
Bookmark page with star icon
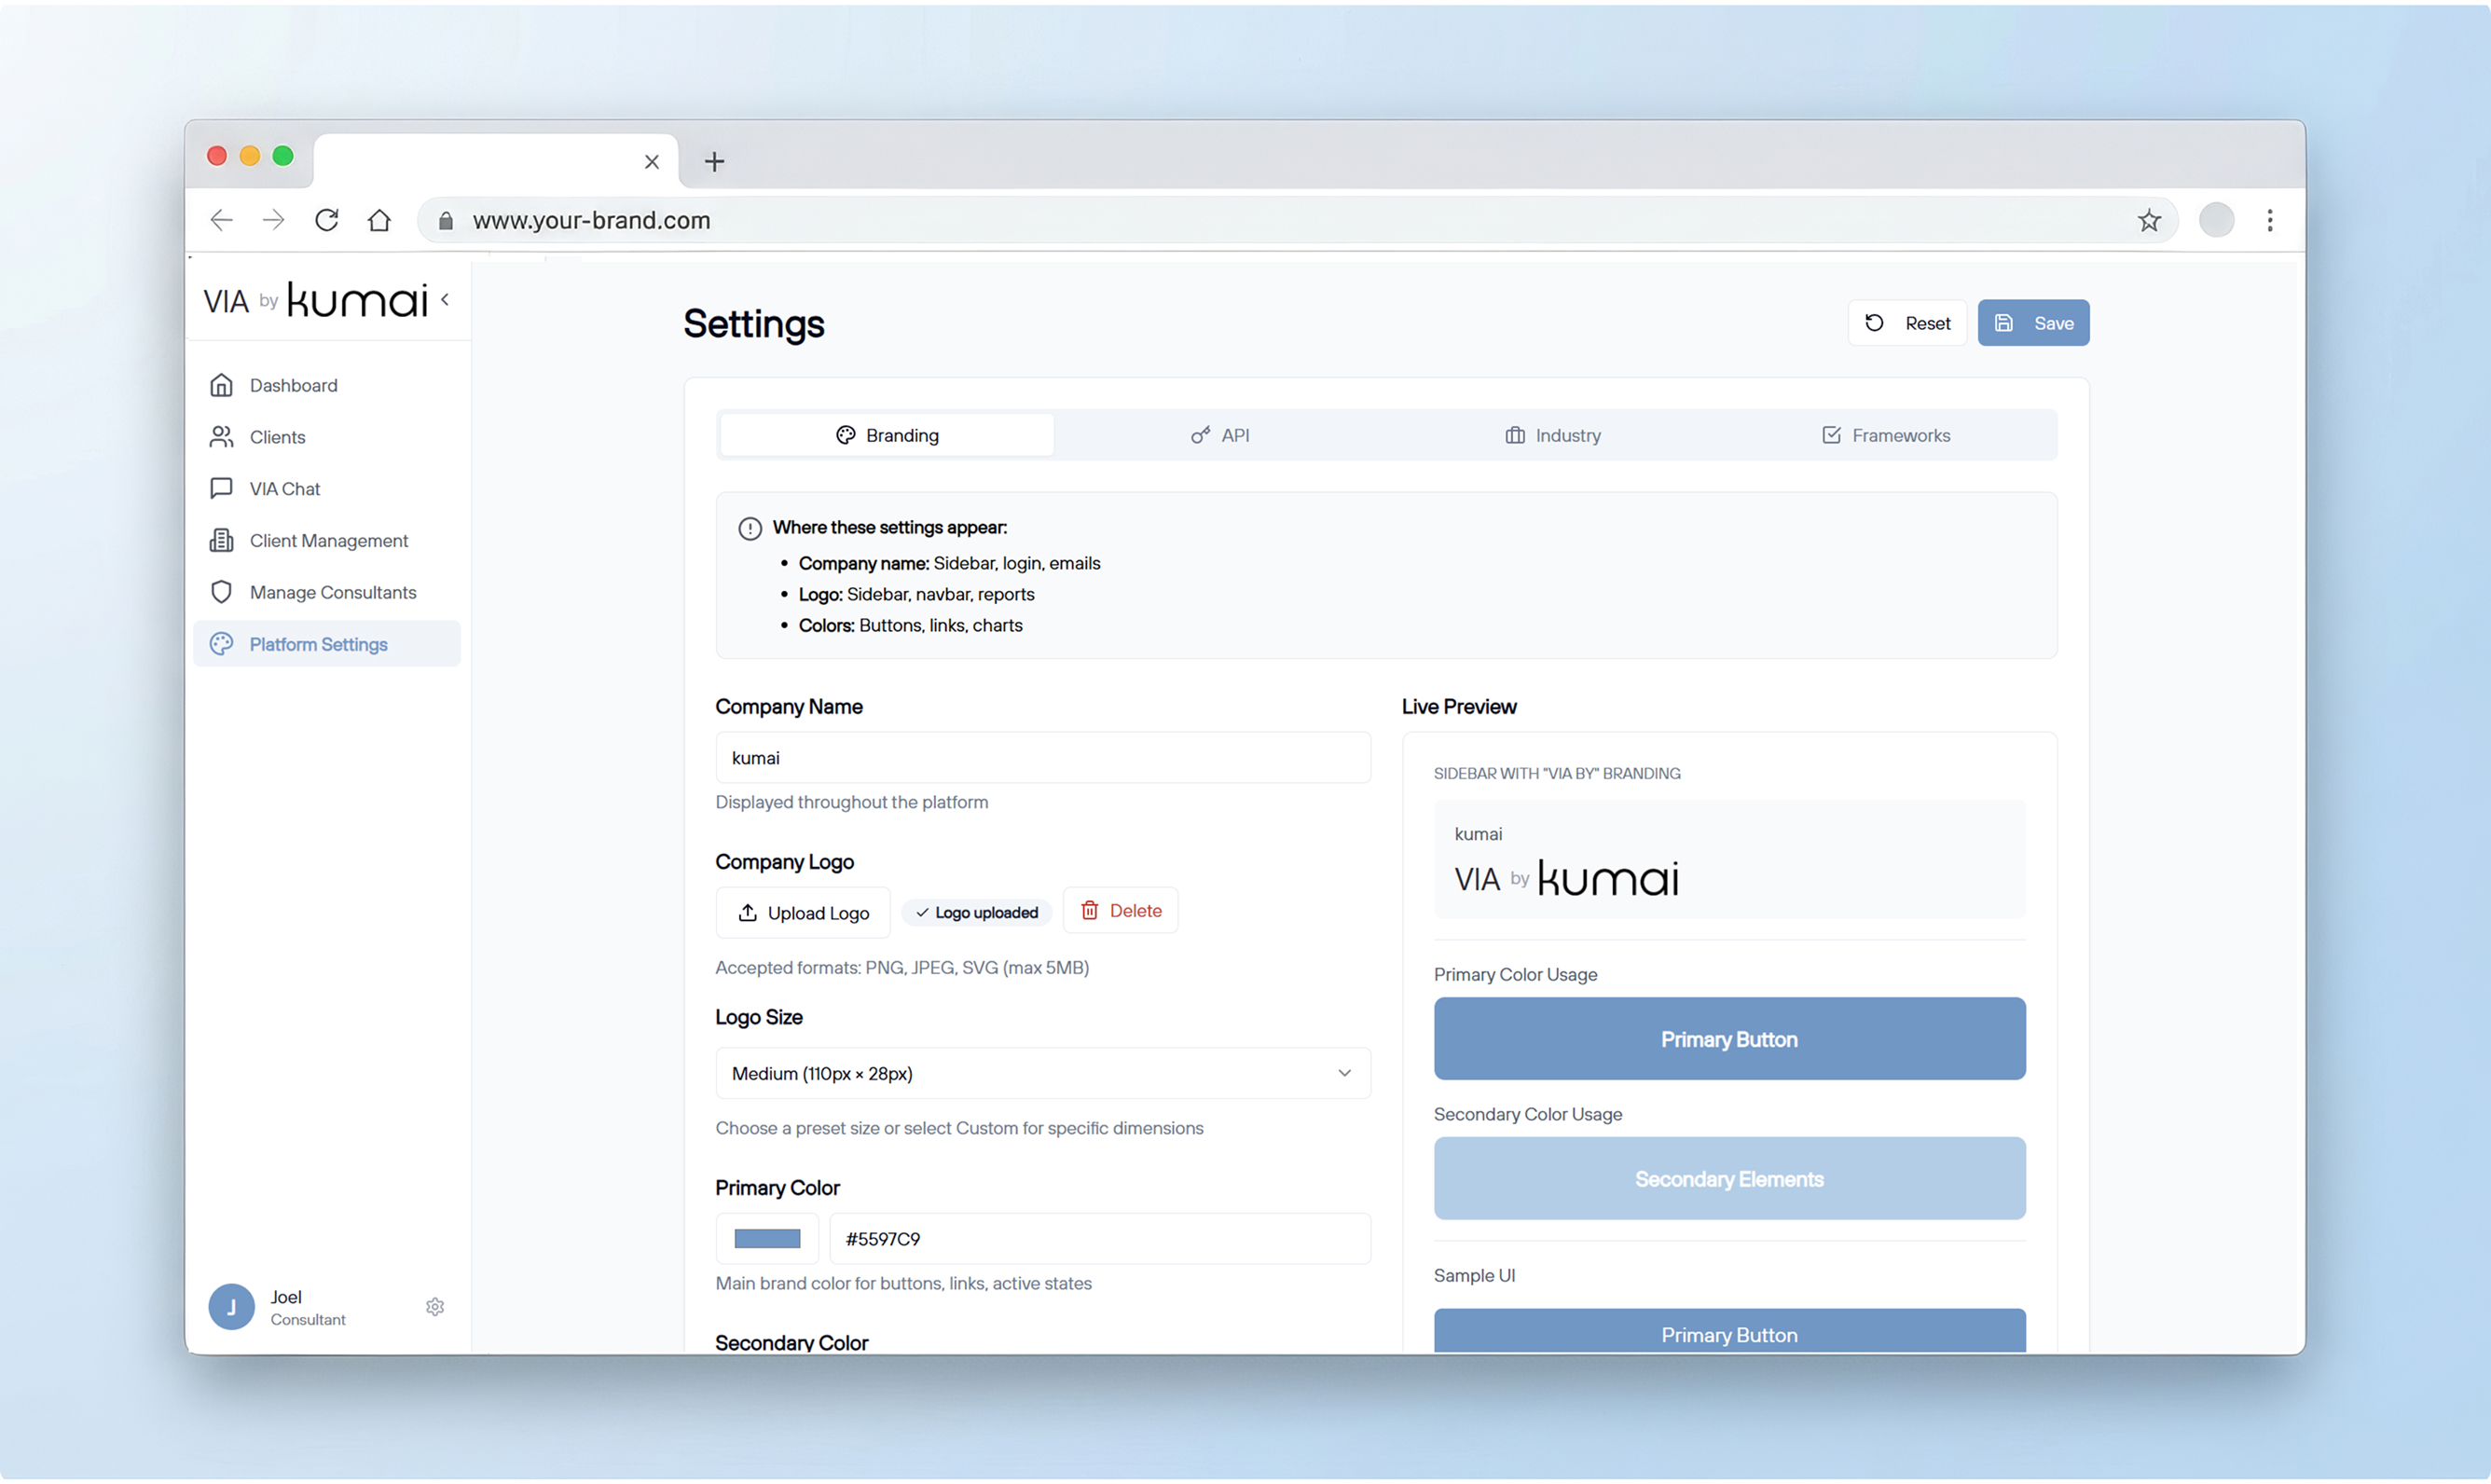pyautogui.click(x=2149, y=221)
